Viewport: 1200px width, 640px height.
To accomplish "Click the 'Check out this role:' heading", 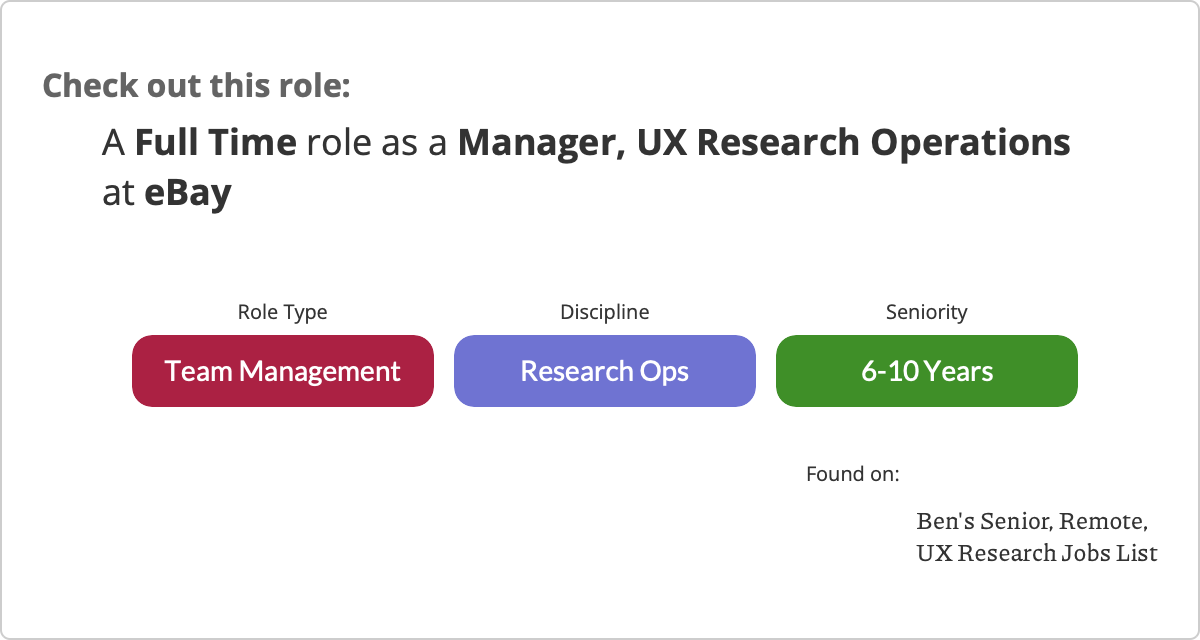I will pyautogui.click(x=197, y=86).
